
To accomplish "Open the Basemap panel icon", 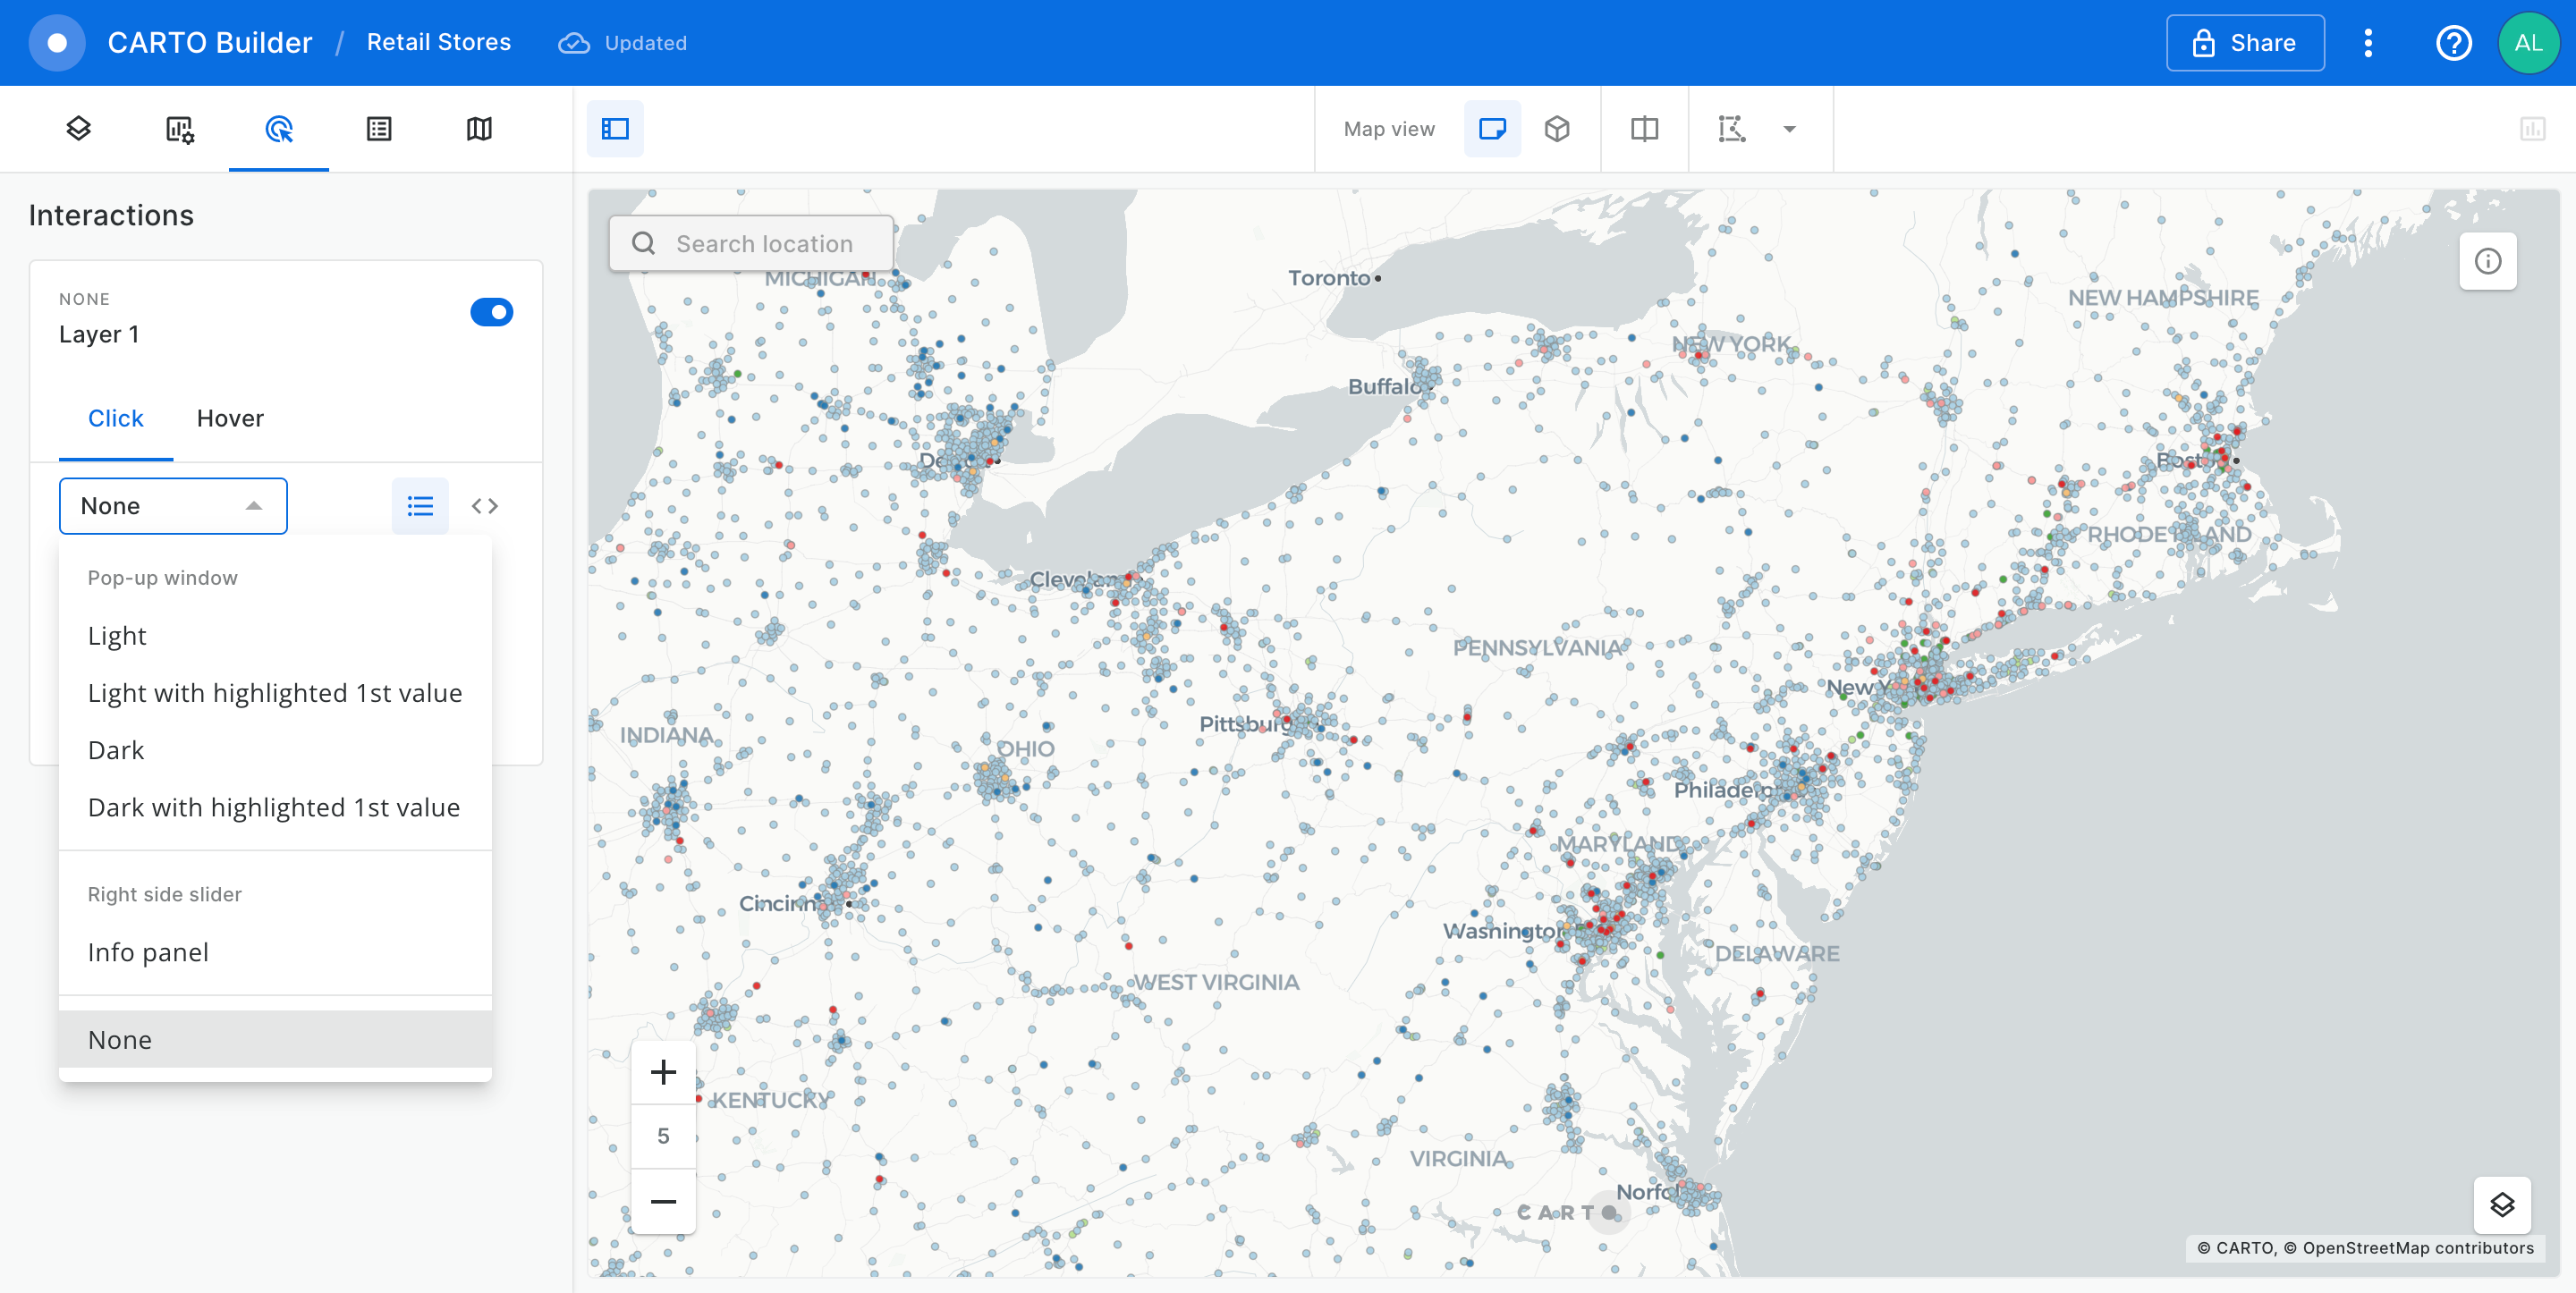I will [479, 128].
